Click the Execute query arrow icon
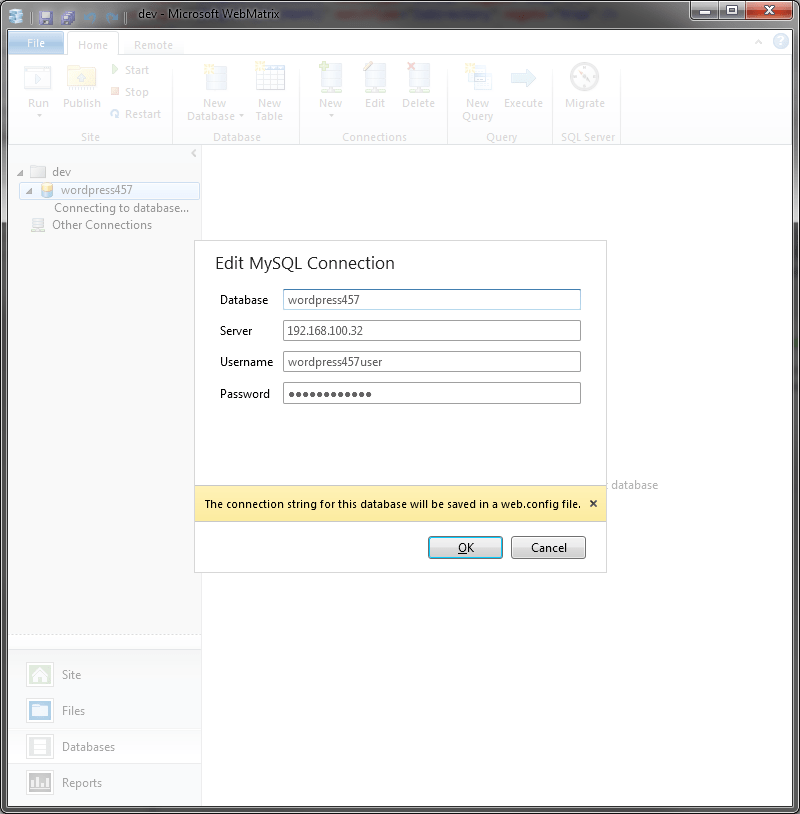The height and width of the screenshot is (814, 800). (523, 78)
